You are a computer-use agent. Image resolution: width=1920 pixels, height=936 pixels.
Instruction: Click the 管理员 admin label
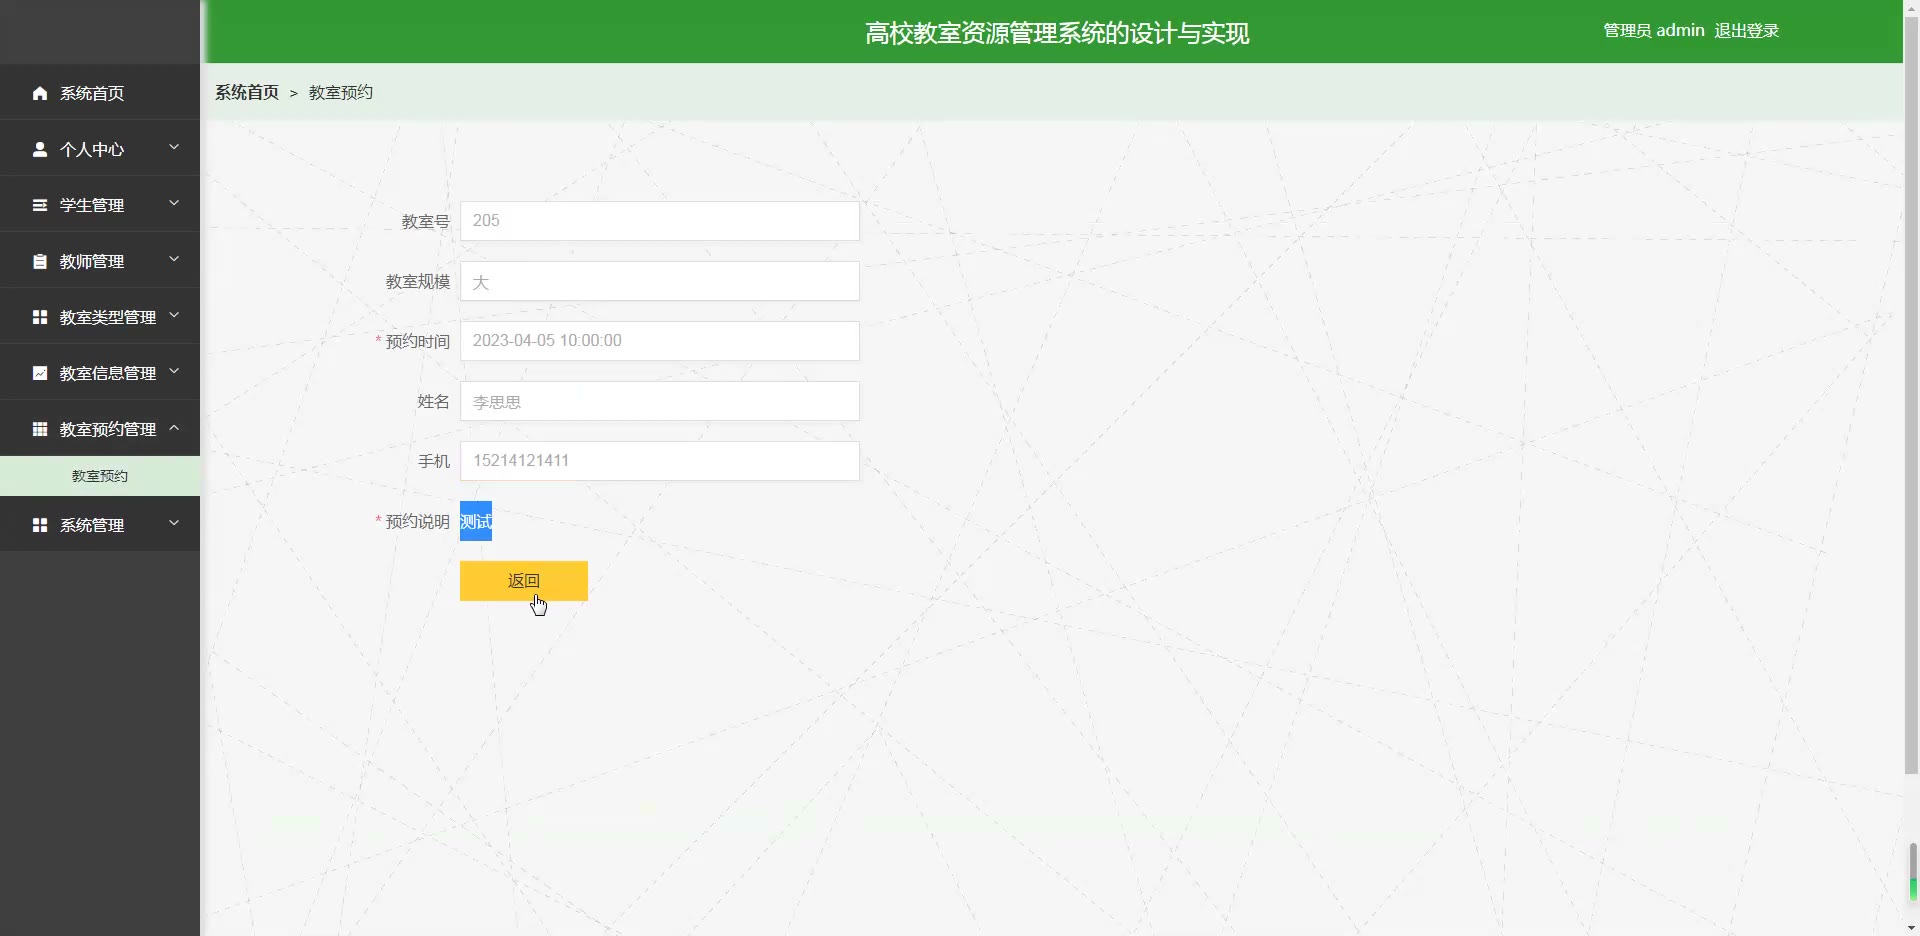pyautogui.click(x=1654, y=31)
